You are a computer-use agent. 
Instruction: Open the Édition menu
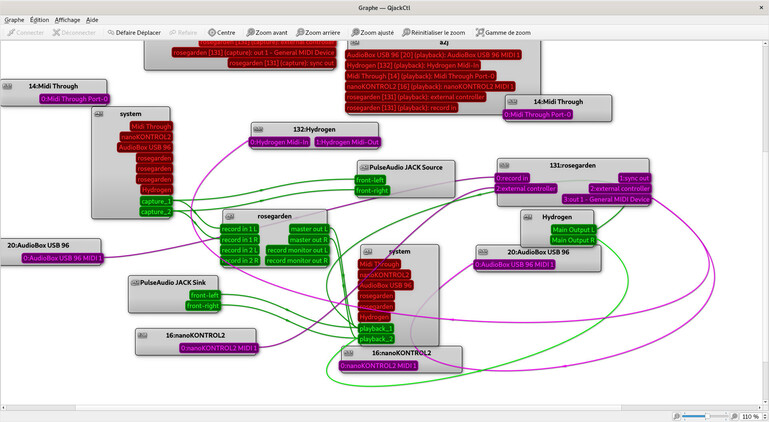[39, 20]
